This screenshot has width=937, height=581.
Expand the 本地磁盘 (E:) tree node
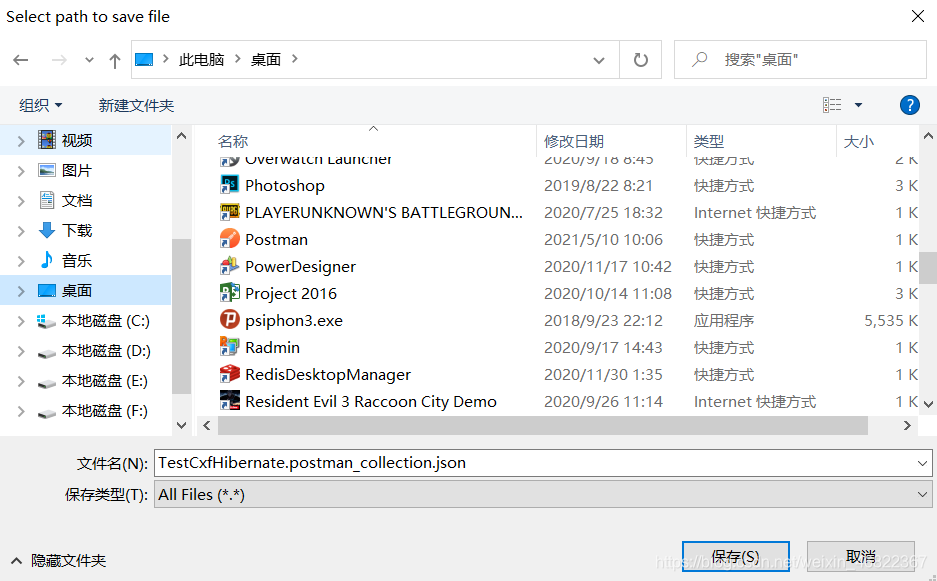point(21,381)
